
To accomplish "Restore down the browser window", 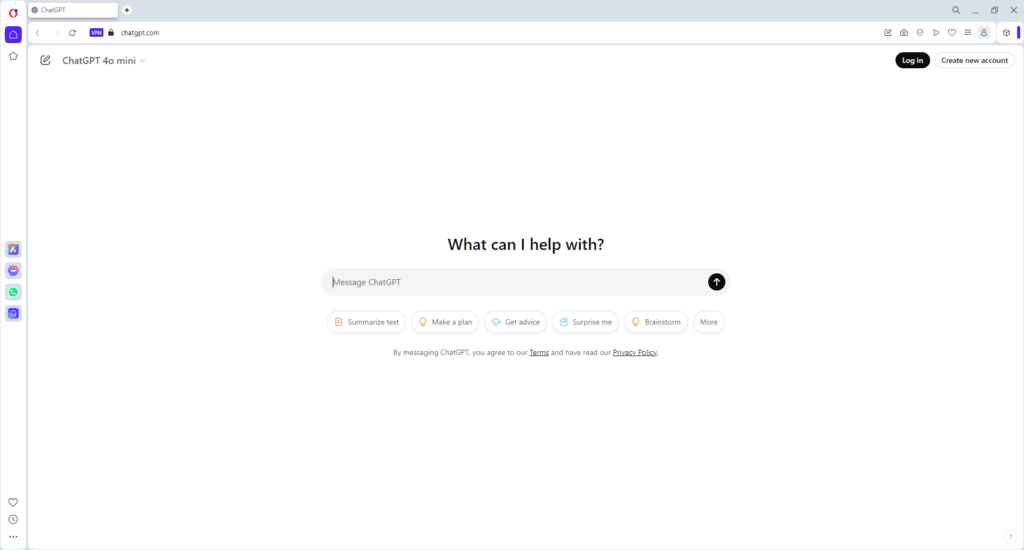I will point(995,10).
